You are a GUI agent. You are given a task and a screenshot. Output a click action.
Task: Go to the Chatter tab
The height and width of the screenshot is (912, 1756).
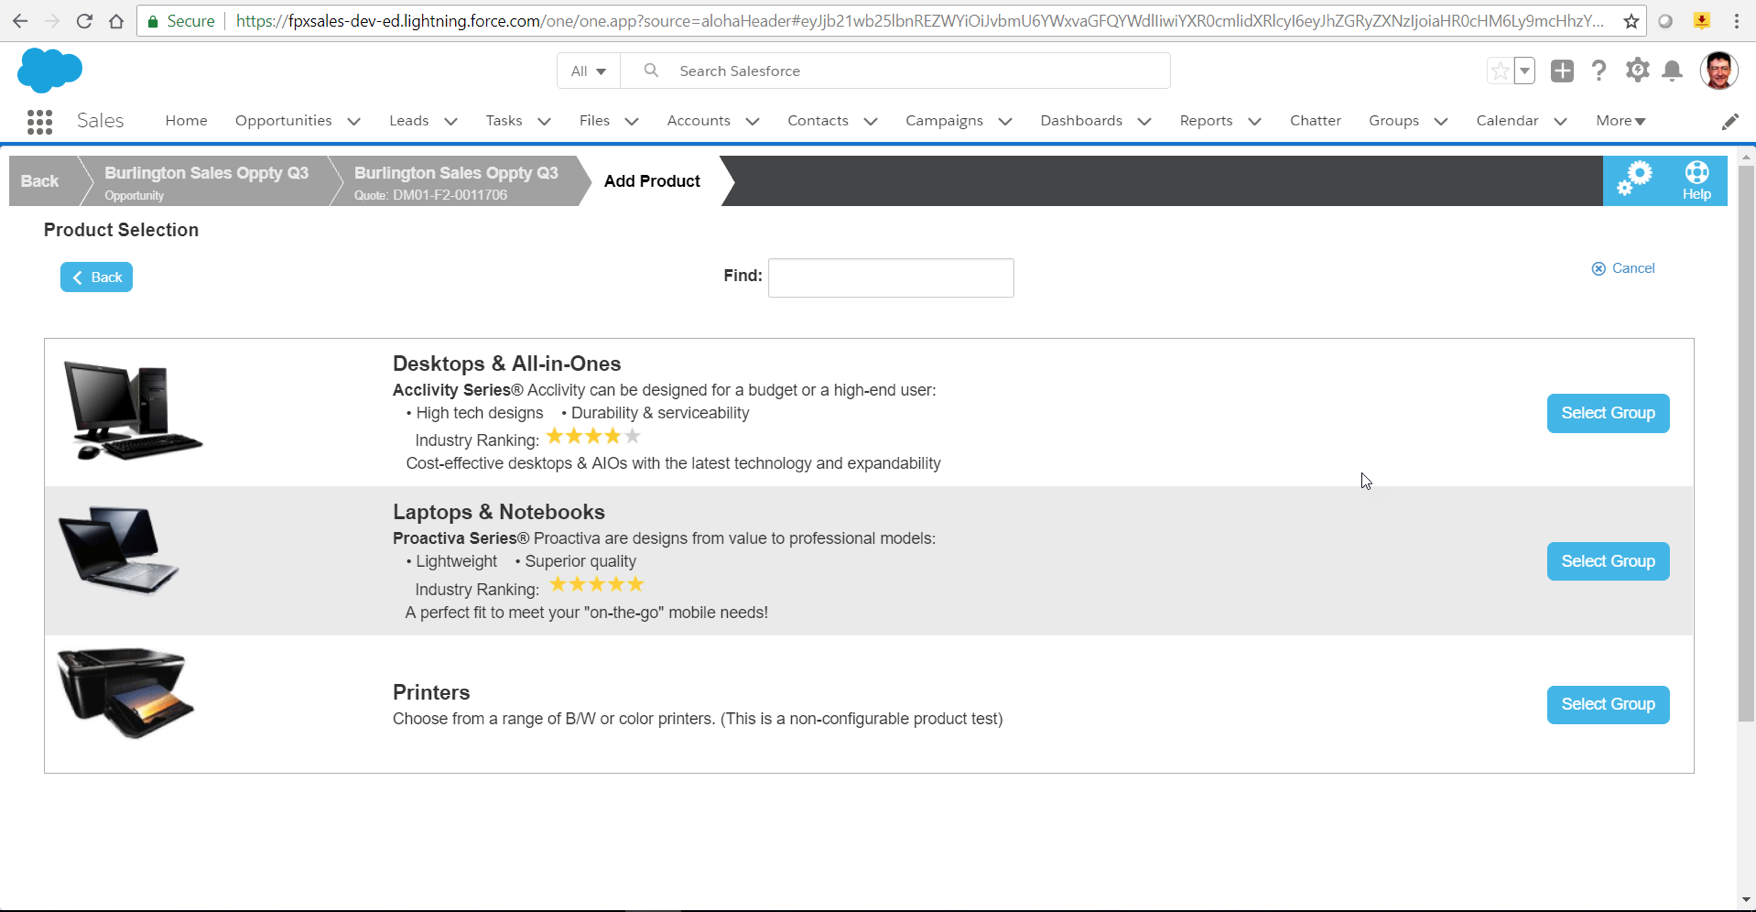coord(1315,121)
